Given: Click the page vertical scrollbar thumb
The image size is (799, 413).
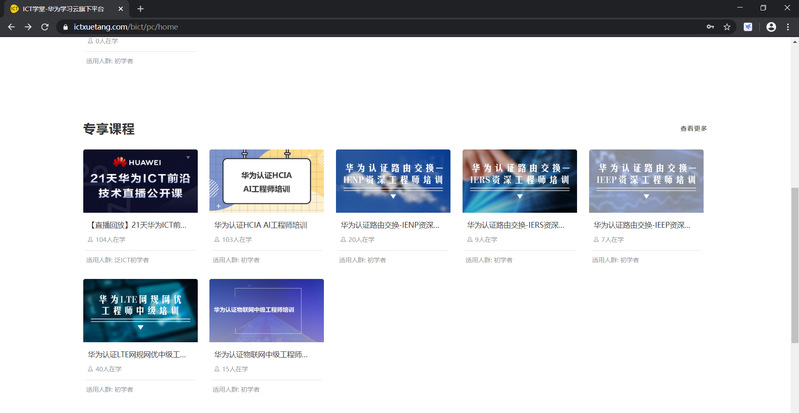Looking at the screenshot, I should pos(794,265).
